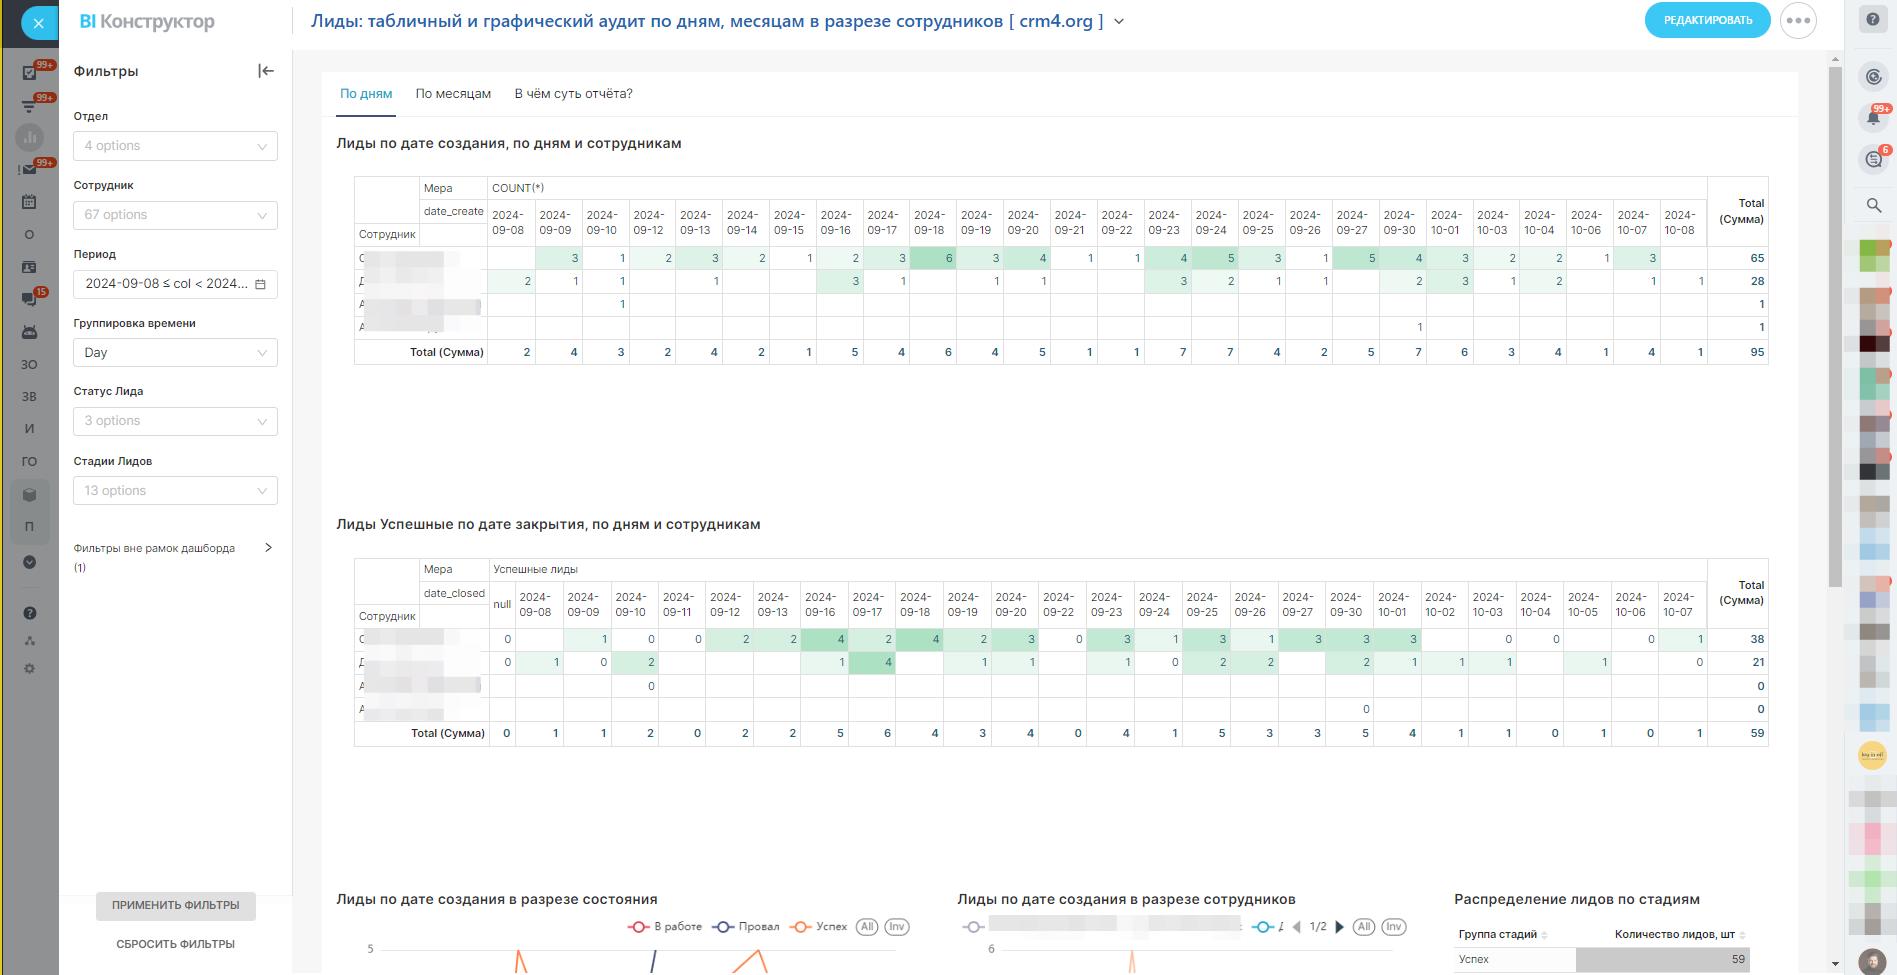Open the Сотрудник filter dropdown
1897x975 pixels.
175,215
